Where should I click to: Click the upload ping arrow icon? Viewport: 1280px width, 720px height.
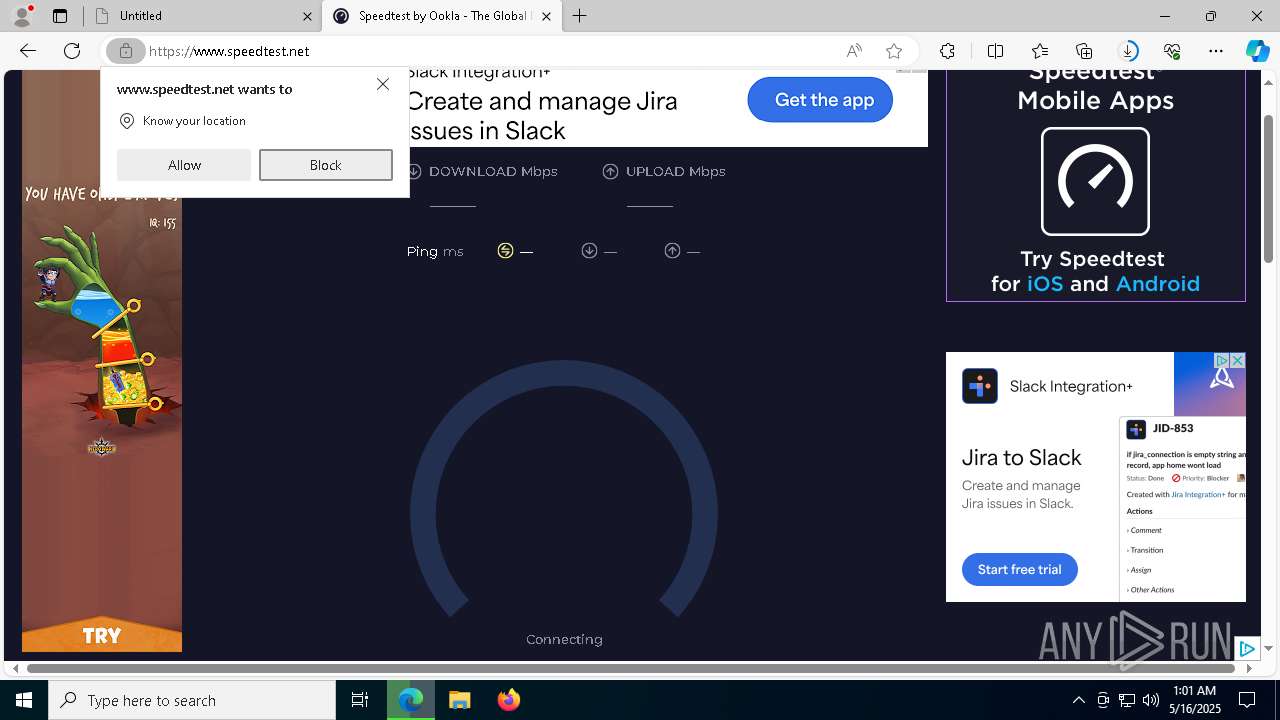coord(672,251)
